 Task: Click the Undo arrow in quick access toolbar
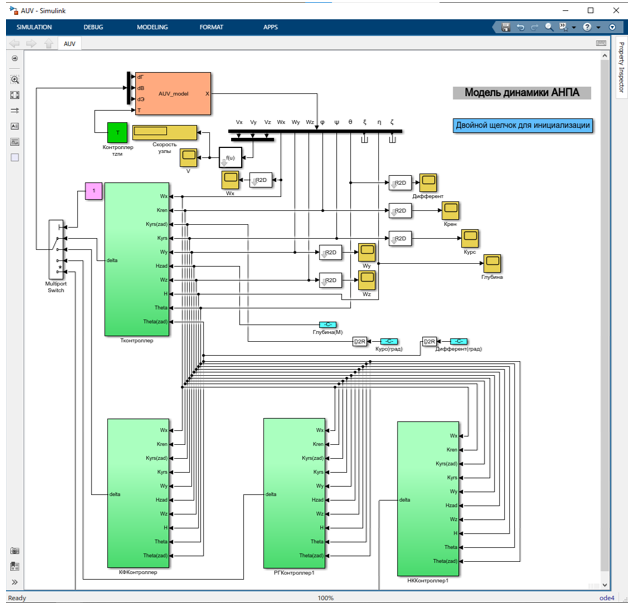tap(520, 27)
